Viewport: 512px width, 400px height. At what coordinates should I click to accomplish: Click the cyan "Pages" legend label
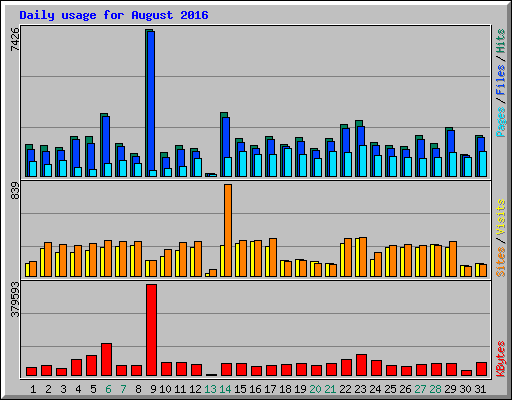pos(500,122)
